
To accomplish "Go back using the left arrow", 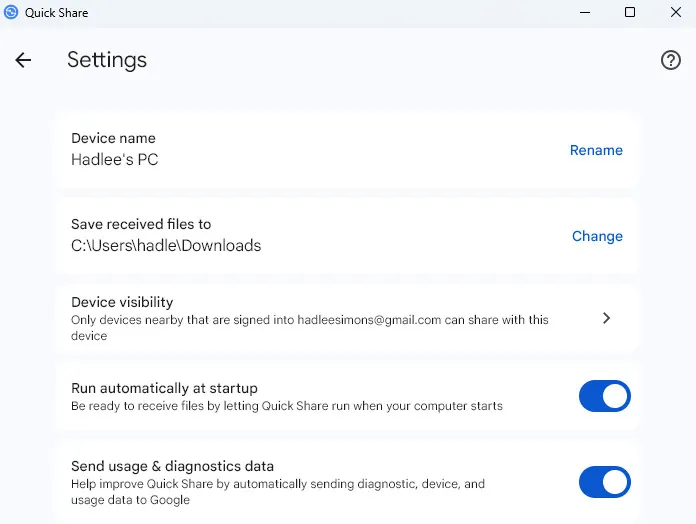I will [23, 60].
